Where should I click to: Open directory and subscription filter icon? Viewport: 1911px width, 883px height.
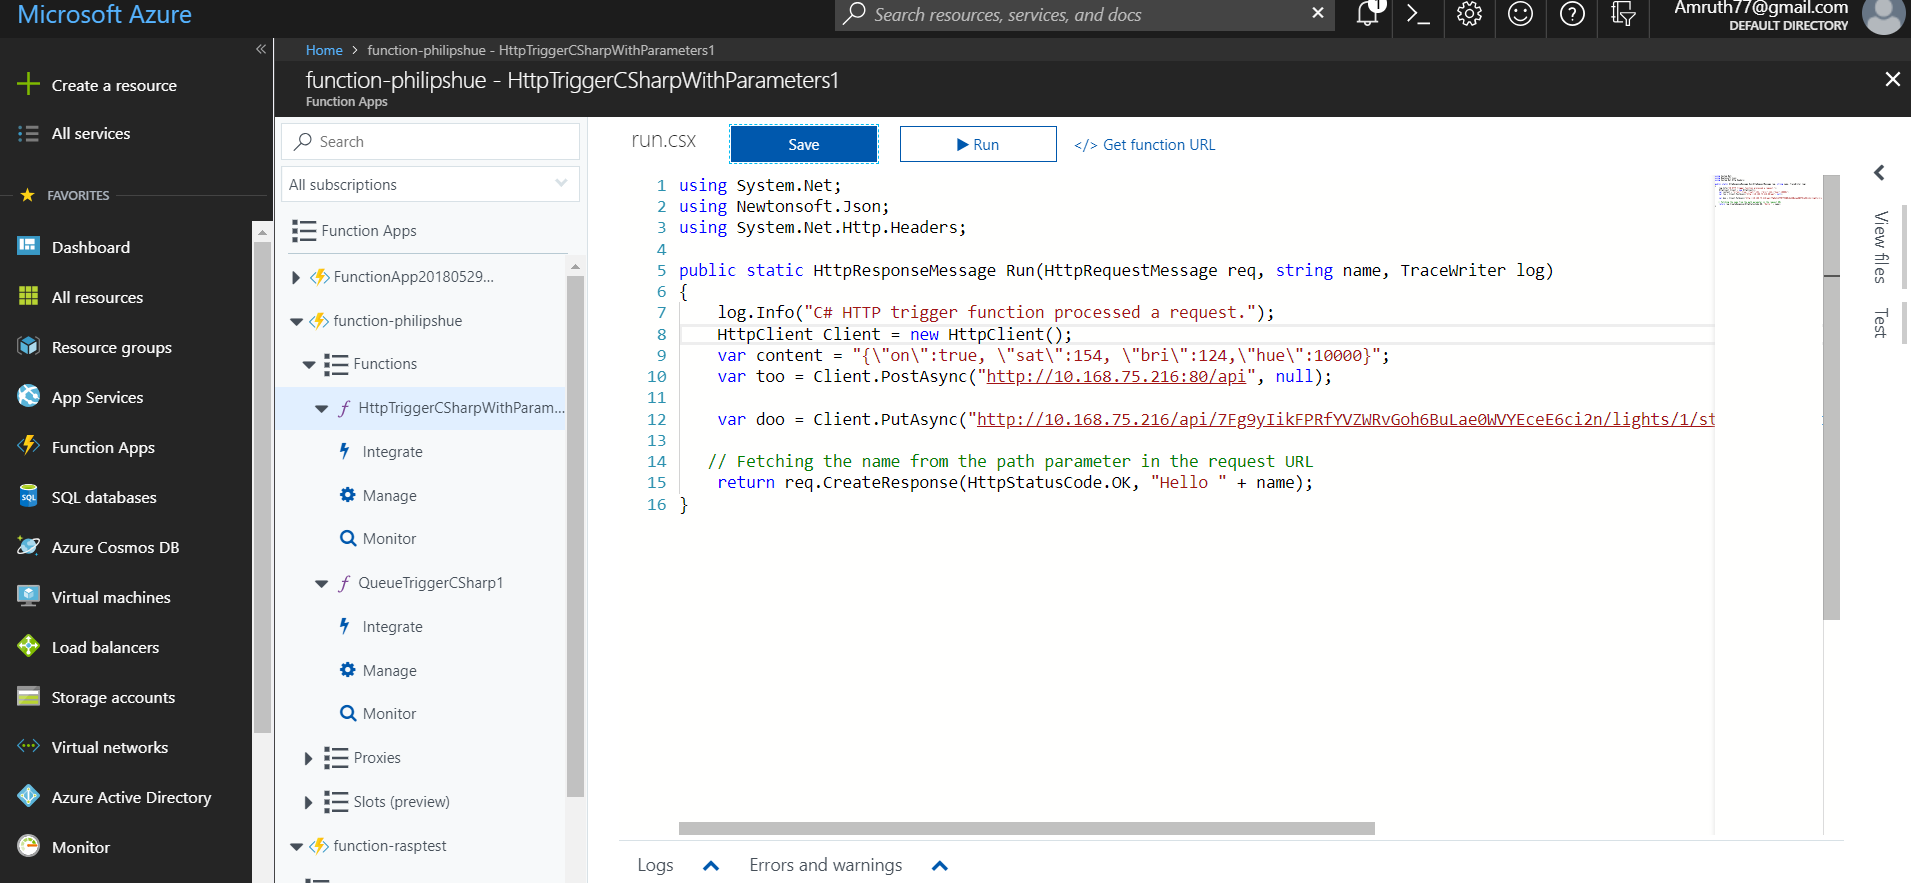pos(1623,14)
